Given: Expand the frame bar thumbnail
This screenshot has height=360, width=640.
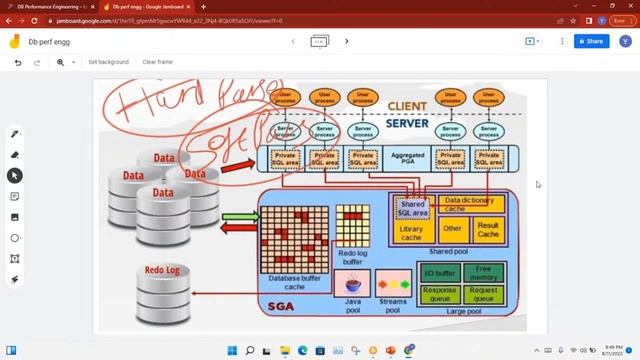Looking at the screenshot, I should 320,41.
